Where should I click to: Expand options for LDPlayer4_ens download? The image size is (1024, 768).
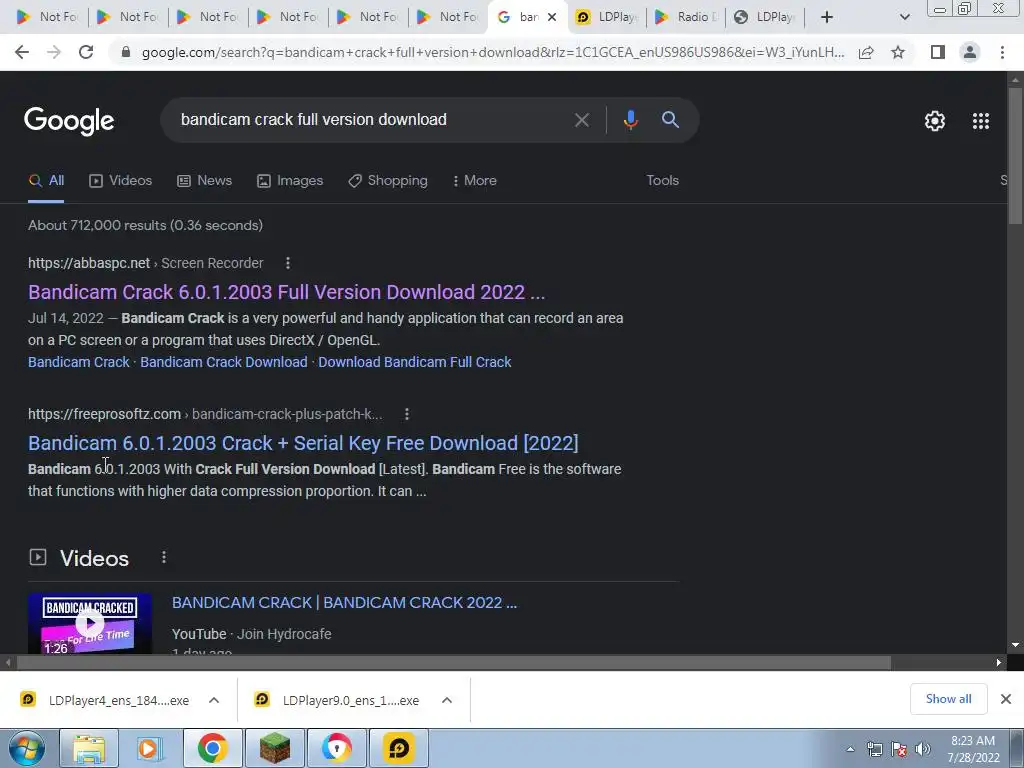click(214, 700)
